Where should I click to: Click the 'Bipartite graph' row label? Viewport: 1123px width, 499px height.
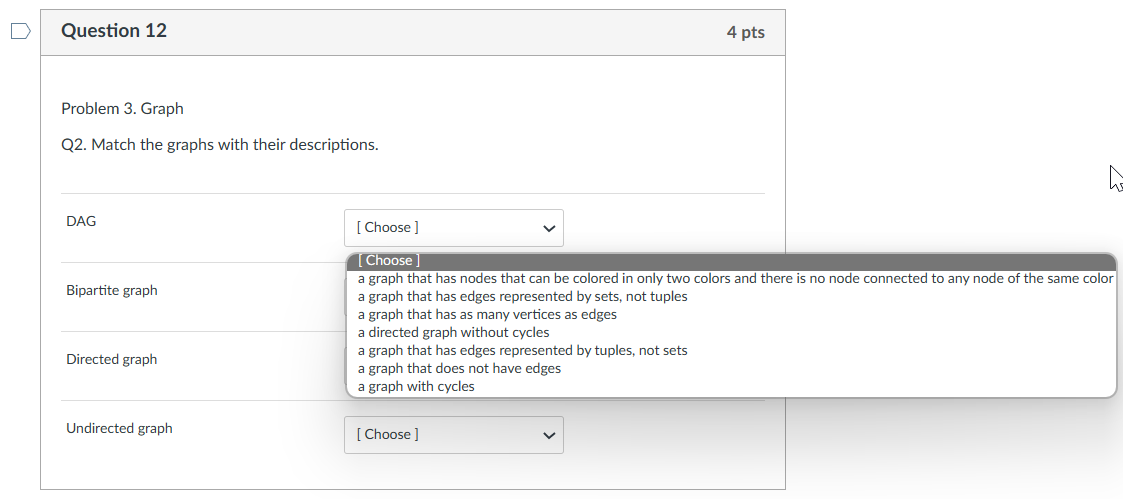112,291
